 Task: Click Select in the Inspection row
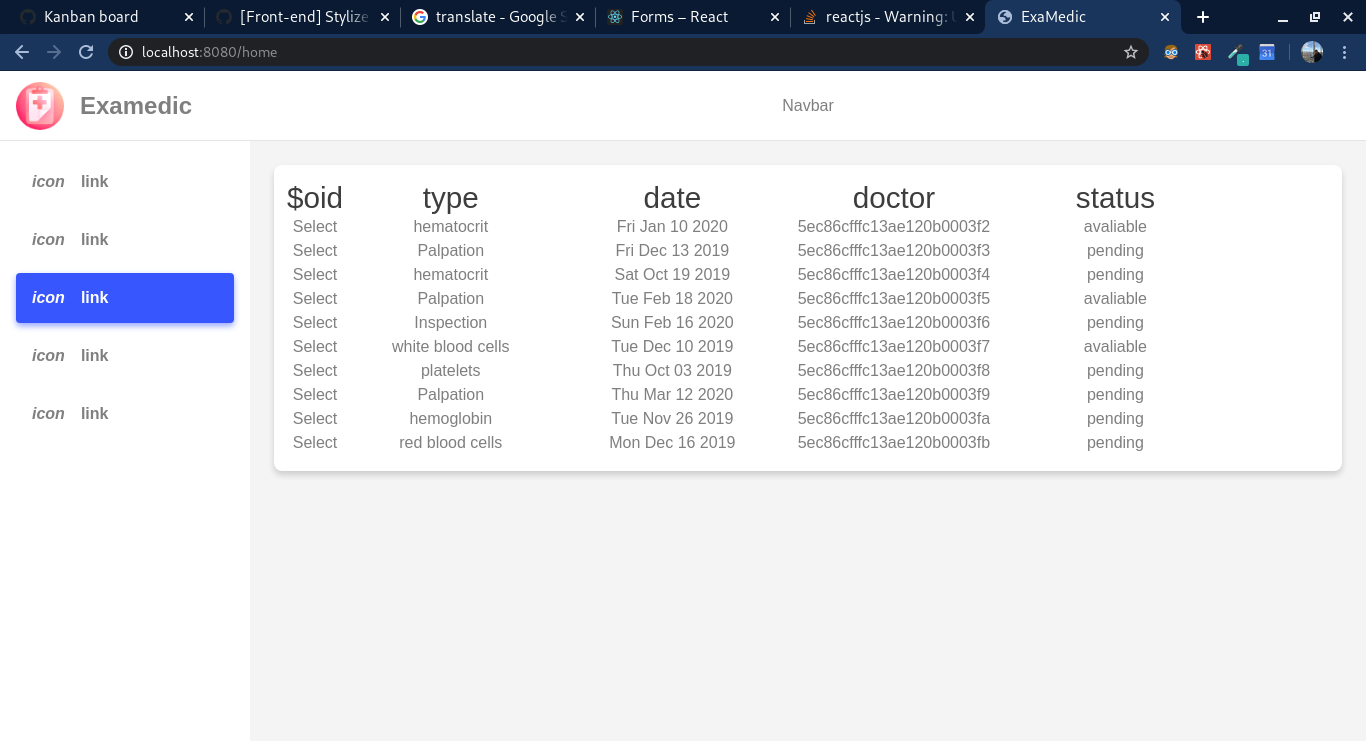click(x=315, y=323)
